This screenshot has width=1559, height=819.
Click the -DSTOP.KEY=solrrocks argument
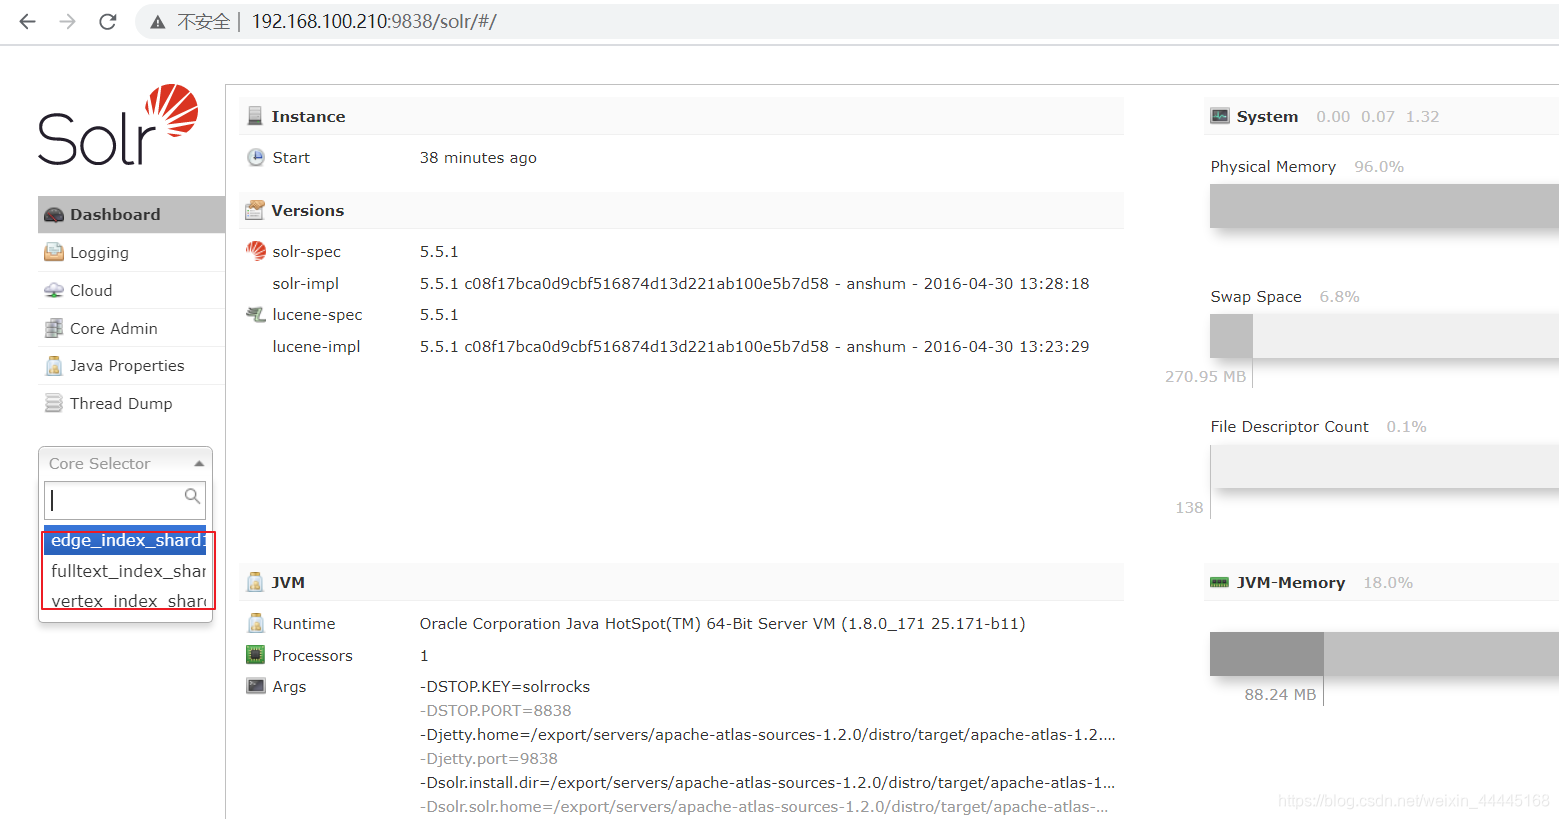pos(505,686)
